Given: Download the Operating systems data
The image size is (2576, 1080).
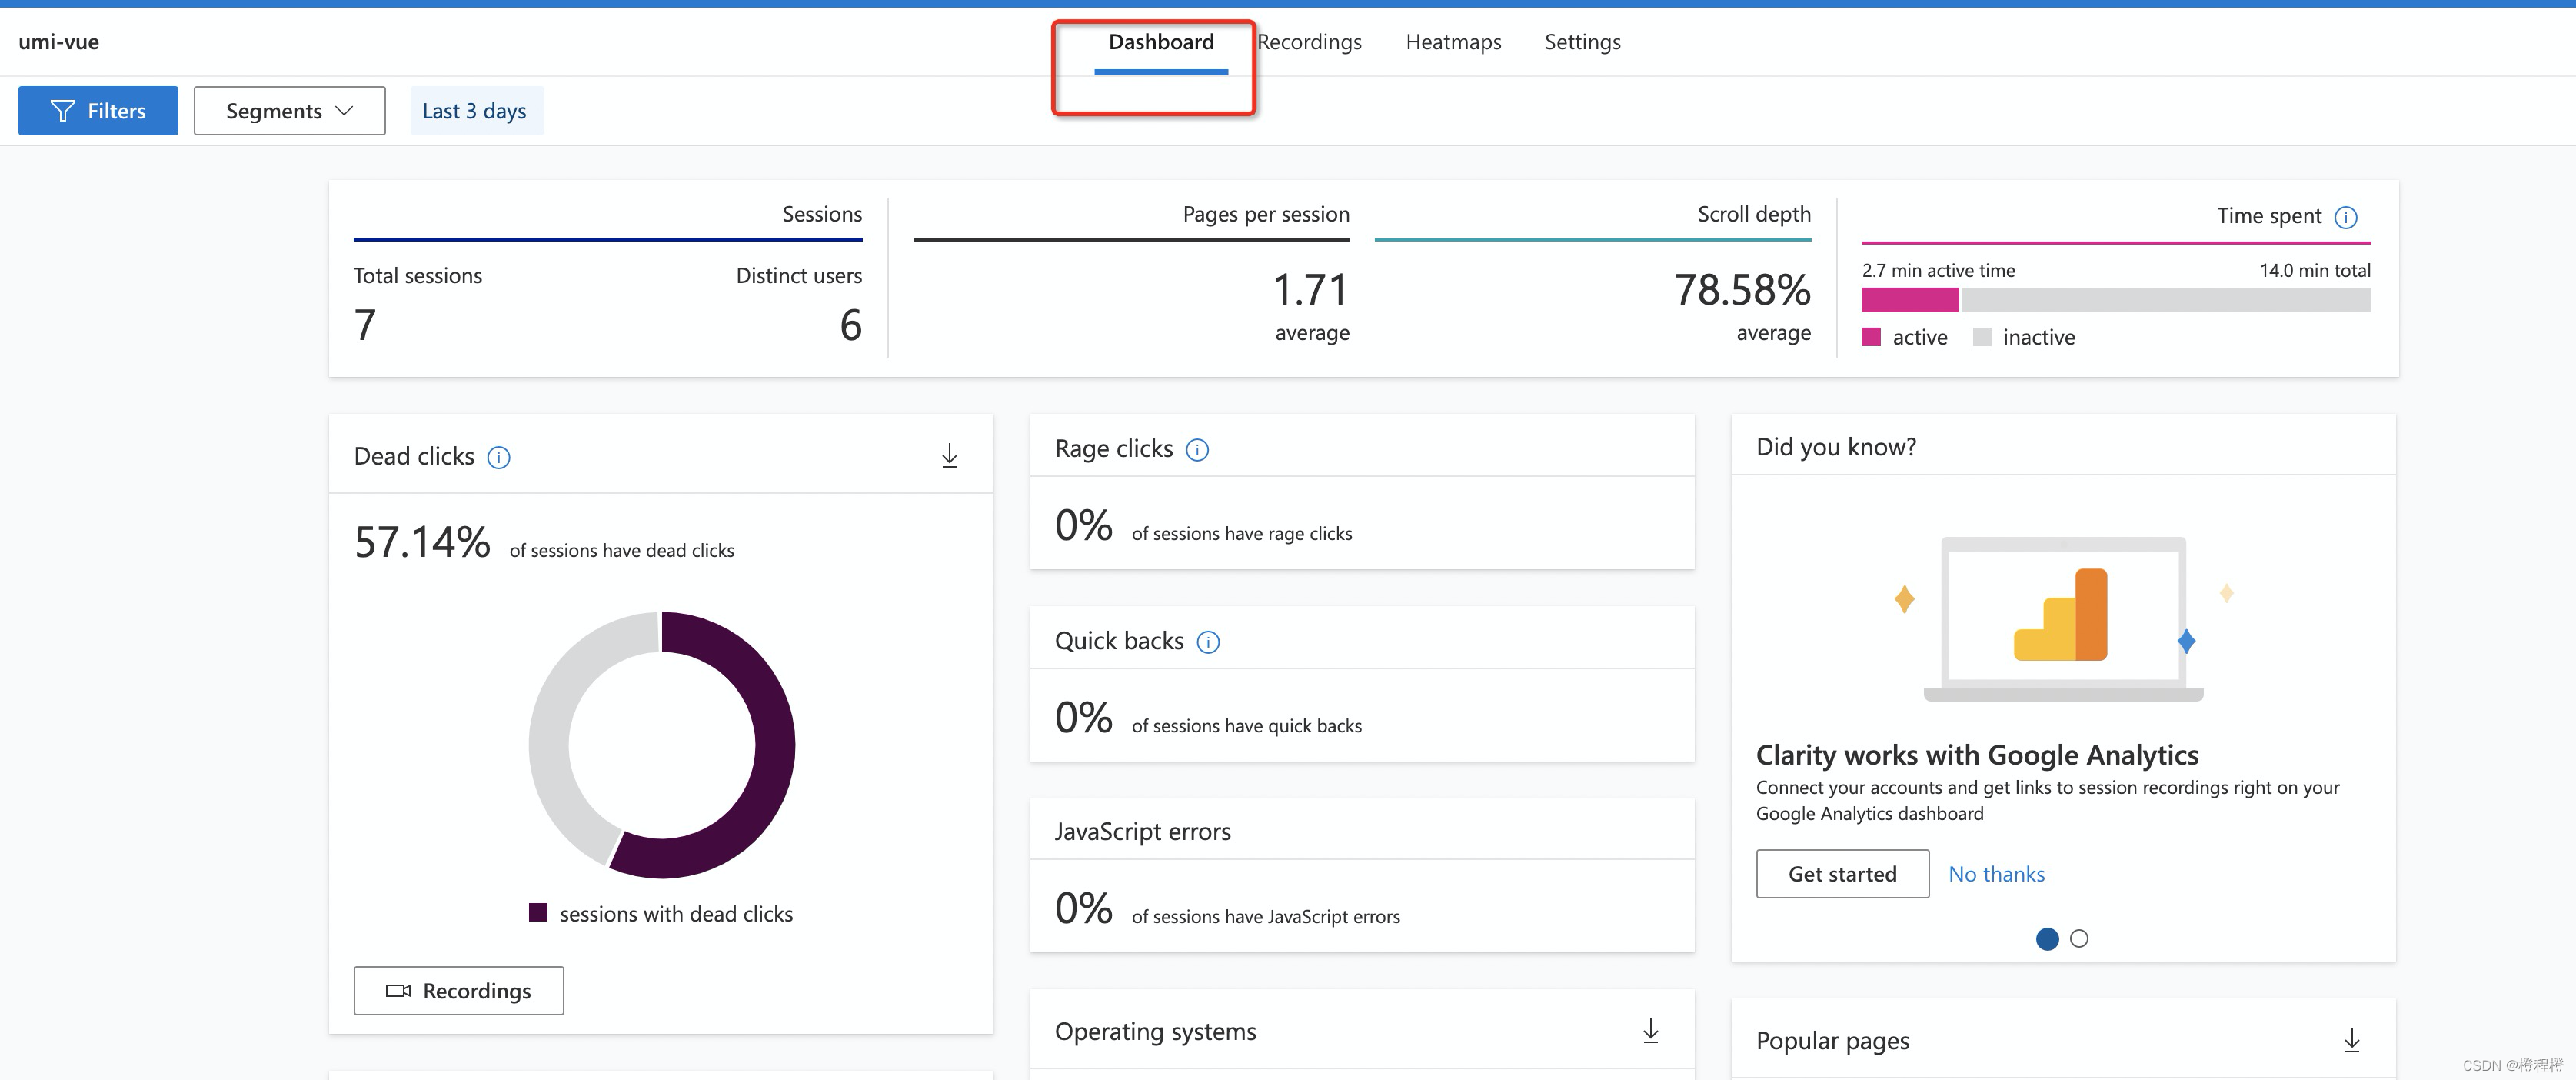Looking at the screenshot, I should (1651, 1031).
